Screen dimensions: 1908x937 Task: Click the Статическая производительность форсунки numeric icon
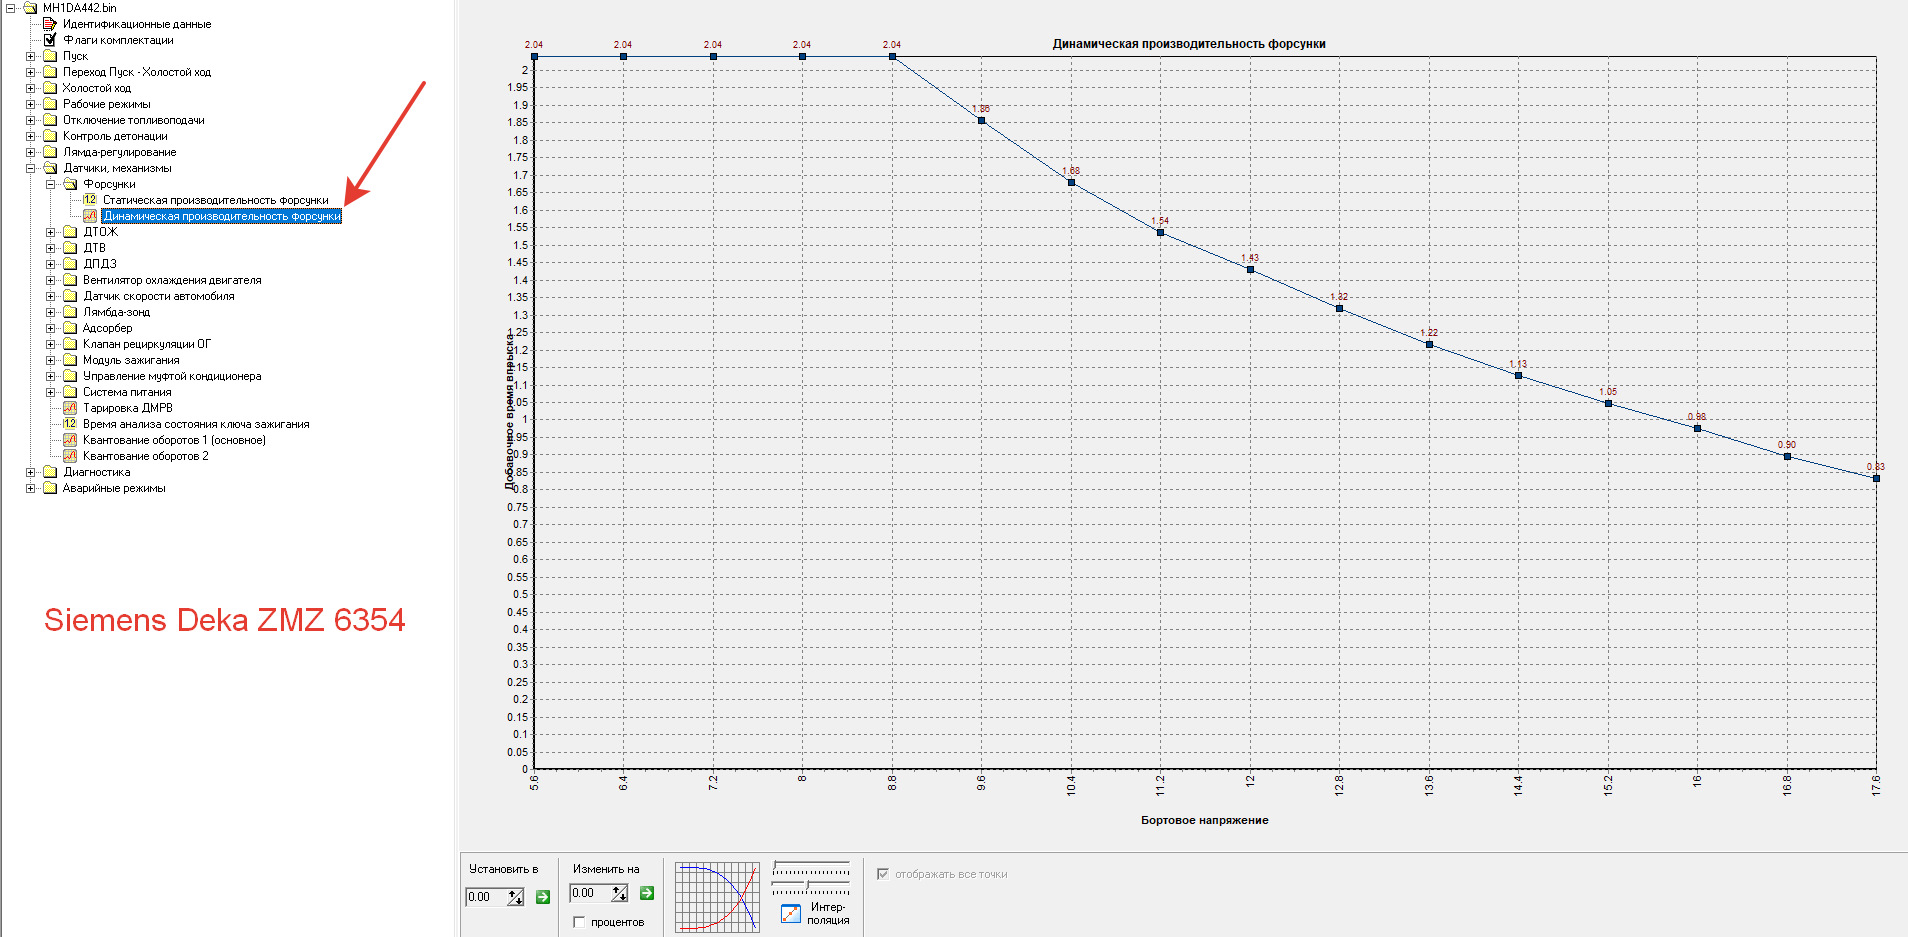tap(90, 200)
